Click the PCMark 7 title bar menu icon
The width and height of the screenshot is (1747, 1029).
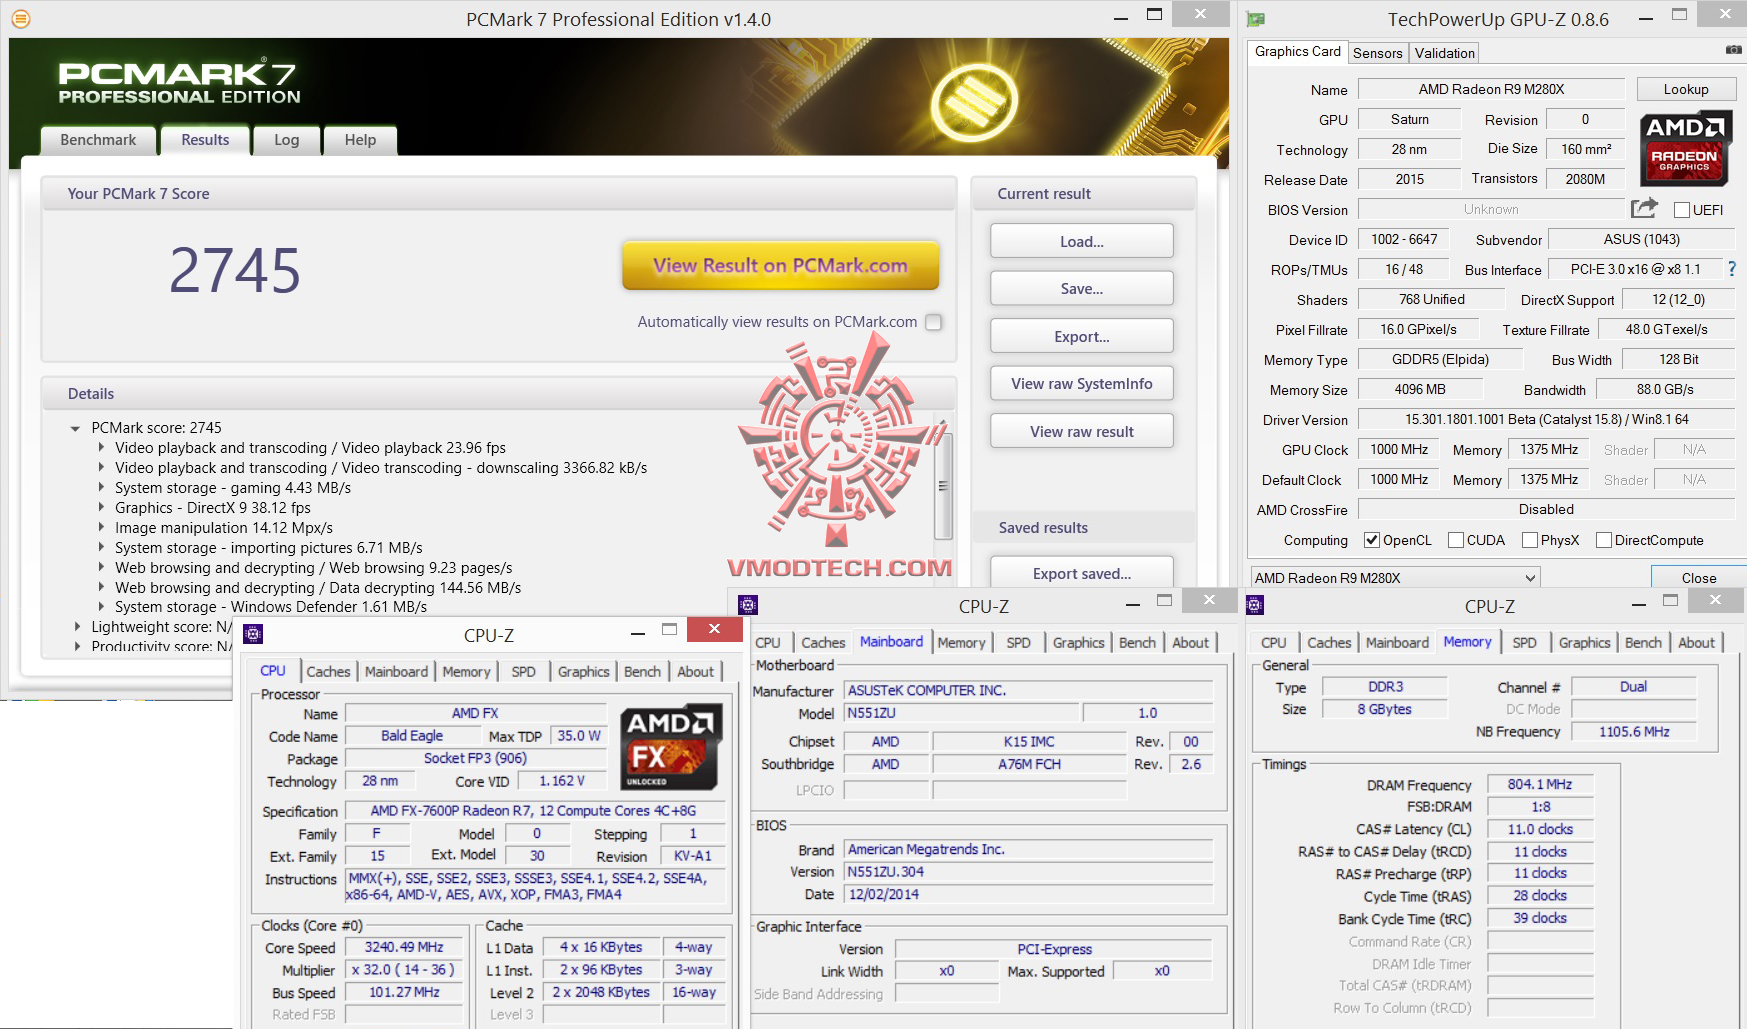point(21,19)
